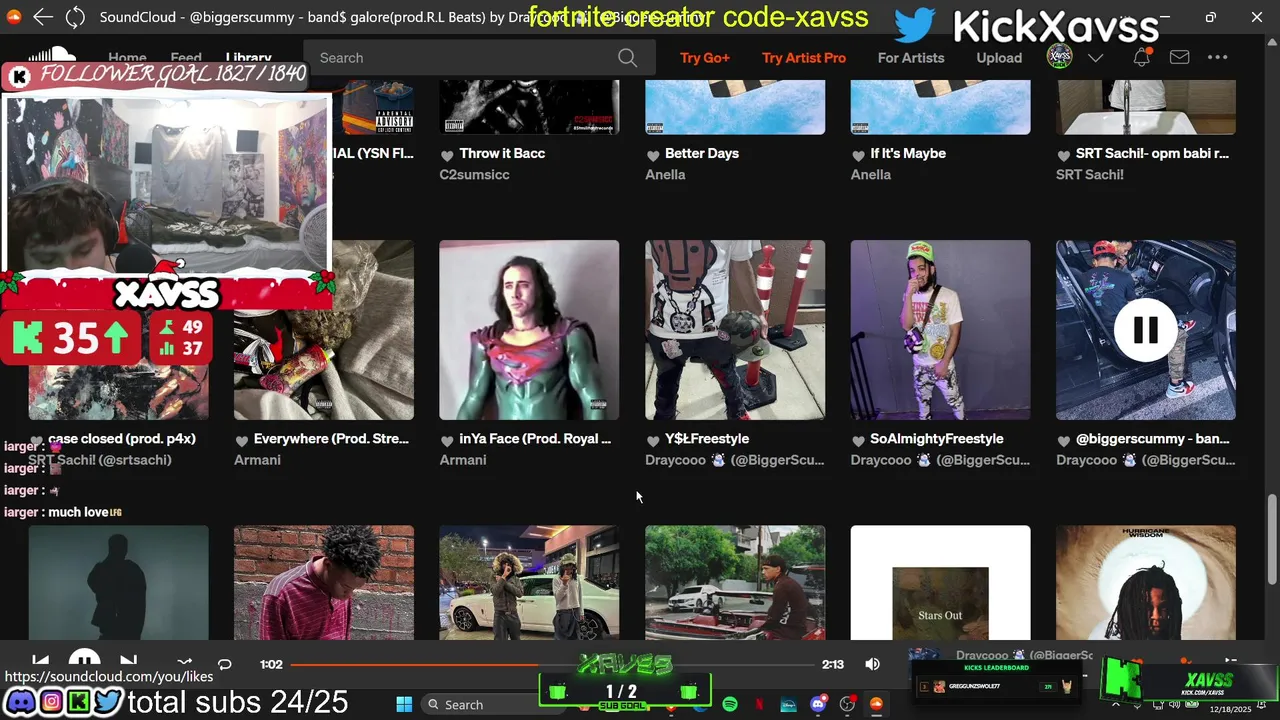
Task: Open the inYa Face Superman artwork
Action: (x=529, y=330)
